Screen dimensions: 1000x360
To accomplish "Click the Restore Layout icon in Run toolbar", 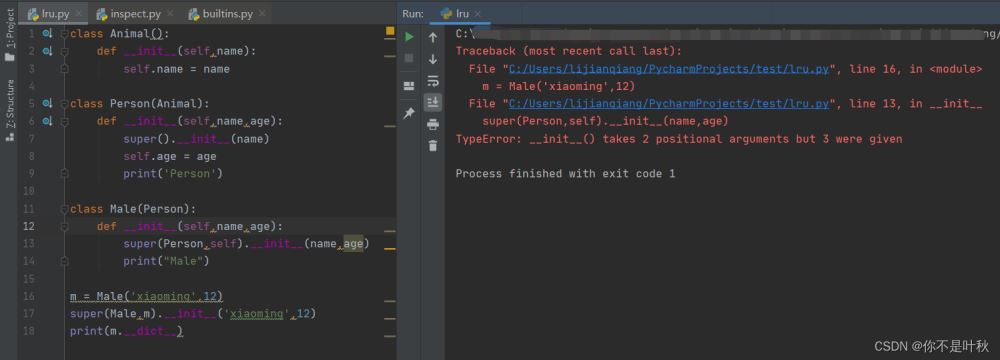I will click(x=409, y=86).
